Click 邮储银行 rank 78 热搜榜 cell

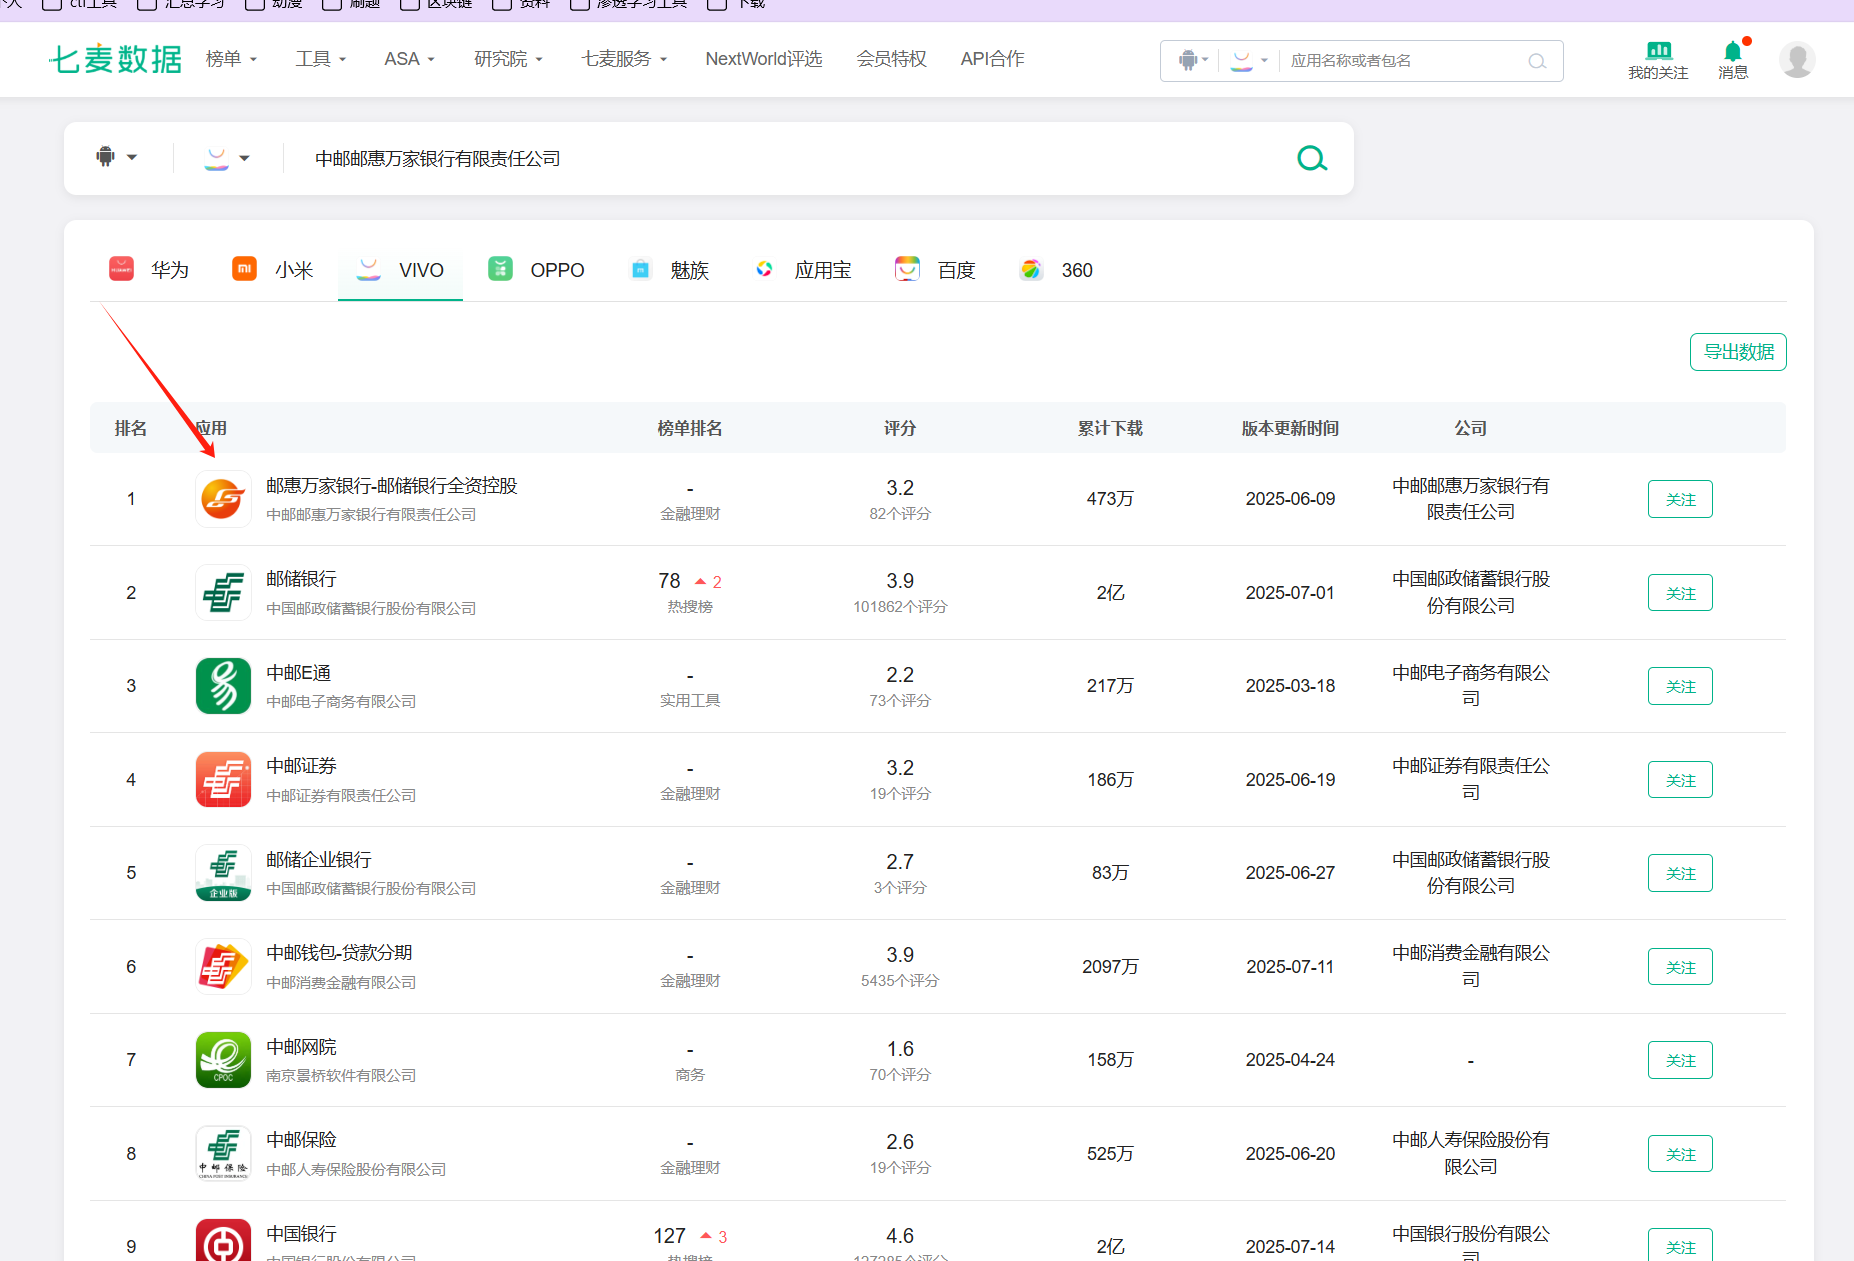[x=689, y=592]
